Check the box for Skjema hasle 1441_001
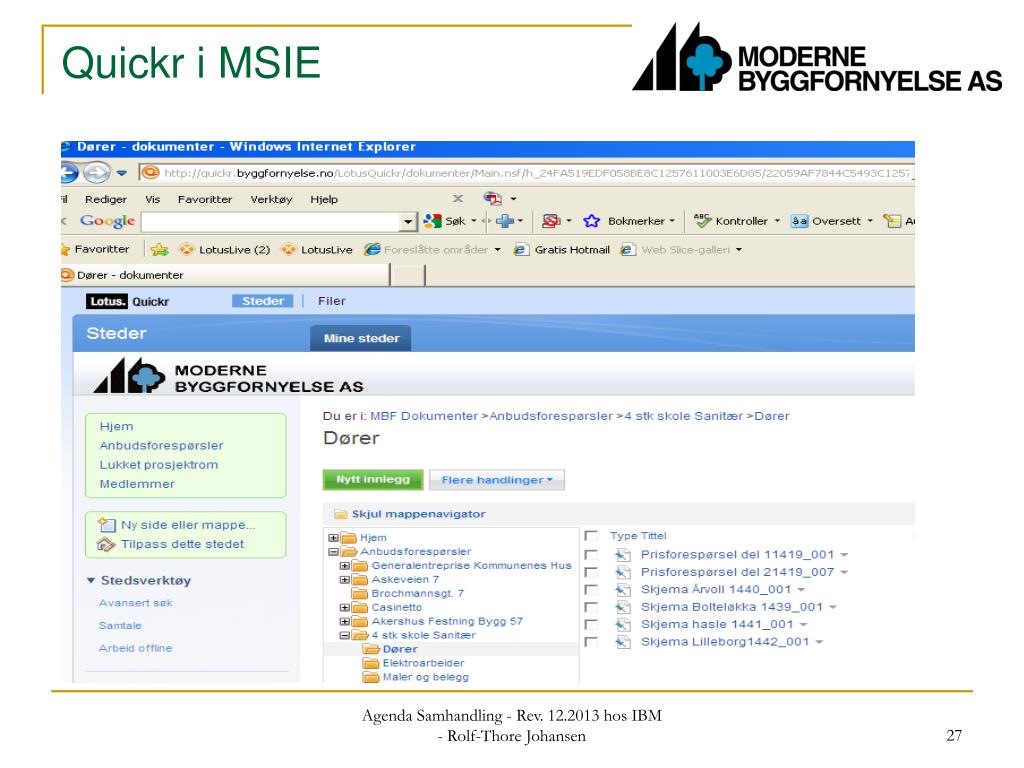The height and width of the screenshot is (768, 1024). tap(591, 624)
